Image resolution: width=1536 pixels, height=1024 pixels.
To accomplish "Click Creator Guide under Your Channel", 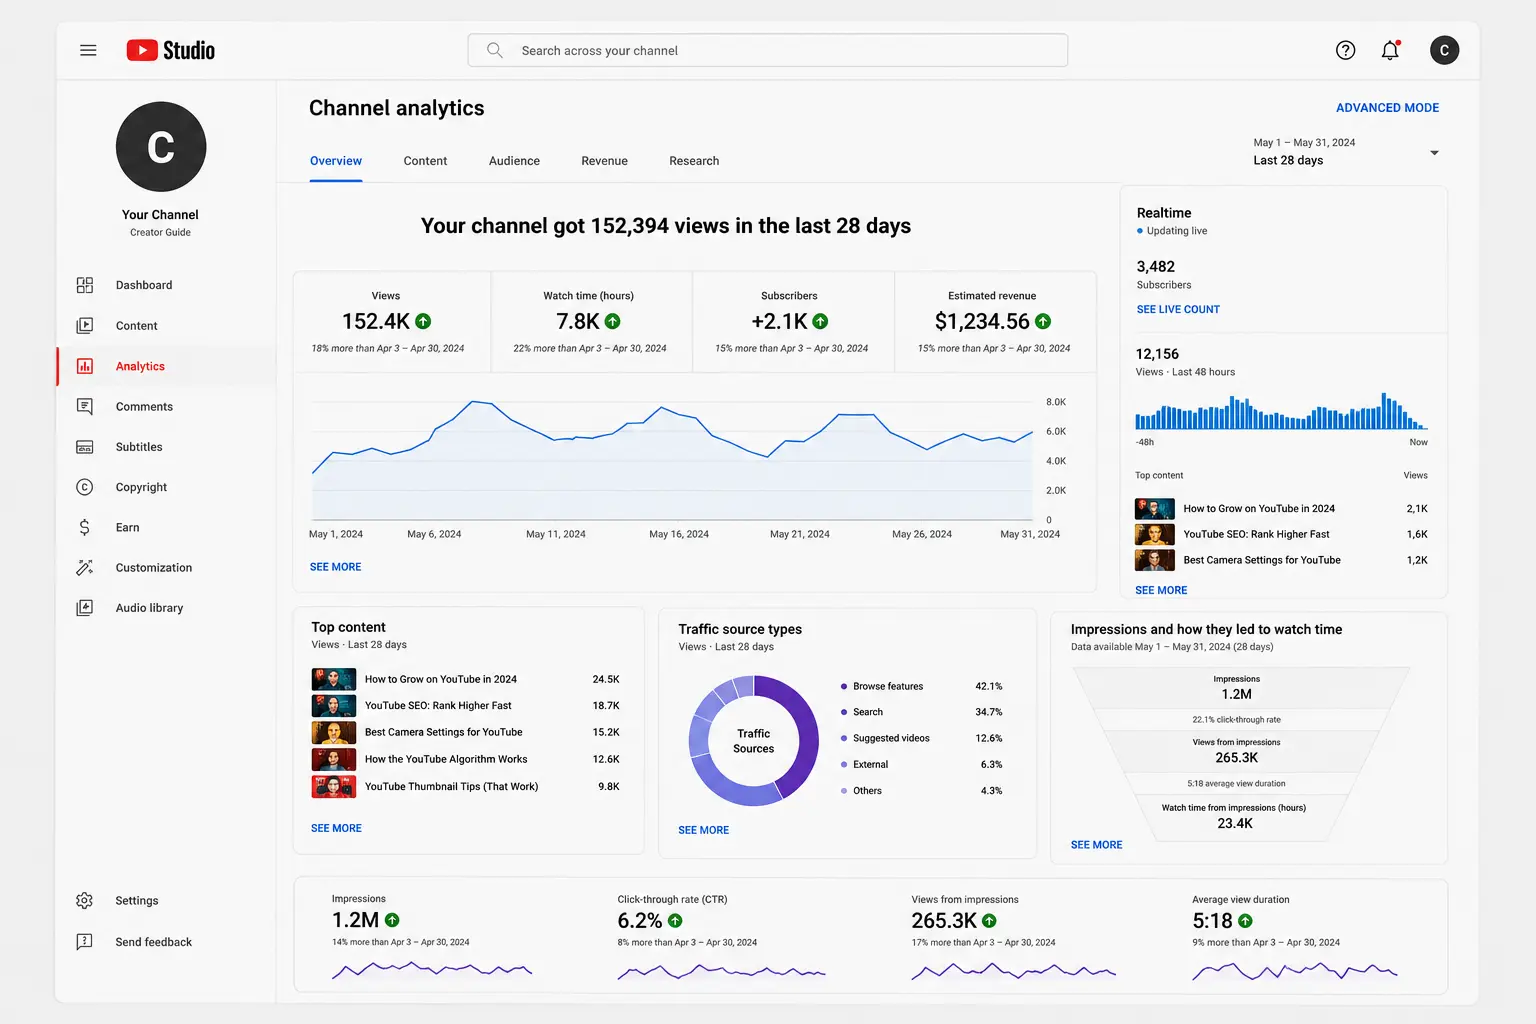I will pos(160,232).
